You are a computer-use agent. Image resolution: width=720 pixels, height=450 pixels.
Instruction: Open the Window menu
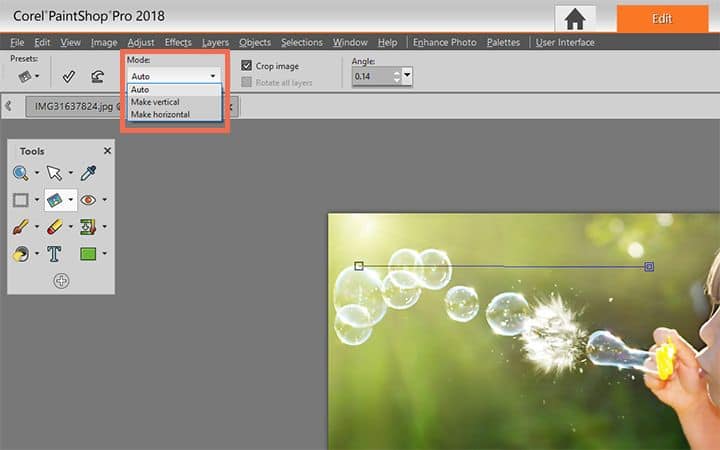click(x=350, y=43)
